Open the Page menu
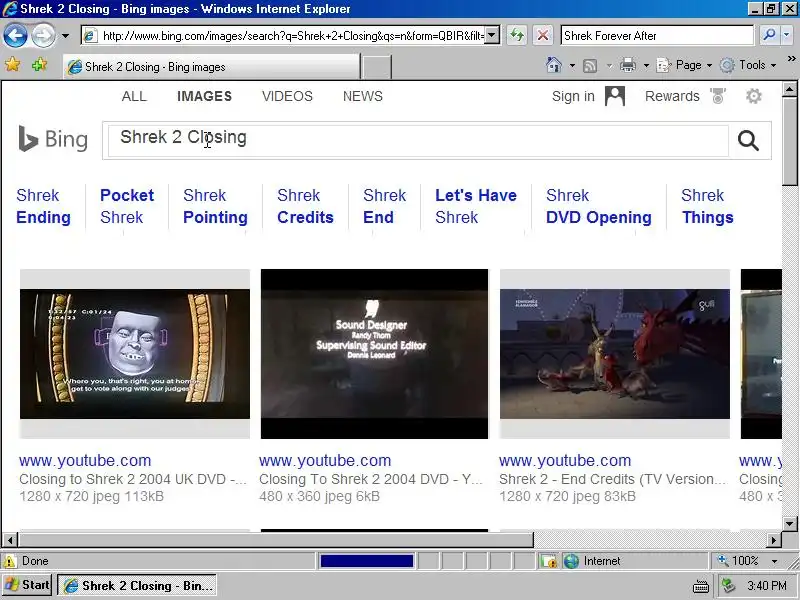 (684, 65)
